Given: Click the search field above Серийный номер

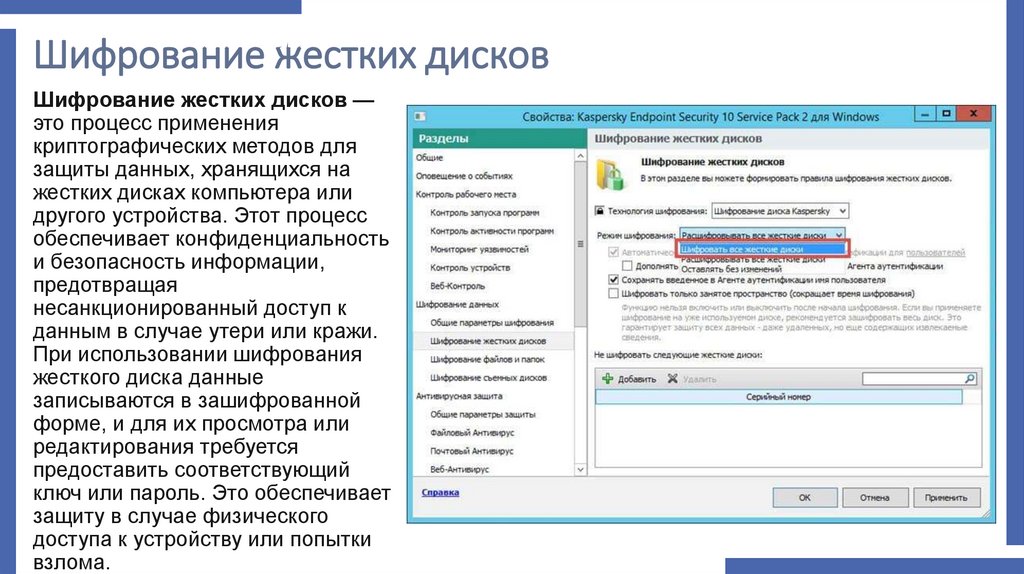Looking at the screenshot, I should click(x=914, y=379).
